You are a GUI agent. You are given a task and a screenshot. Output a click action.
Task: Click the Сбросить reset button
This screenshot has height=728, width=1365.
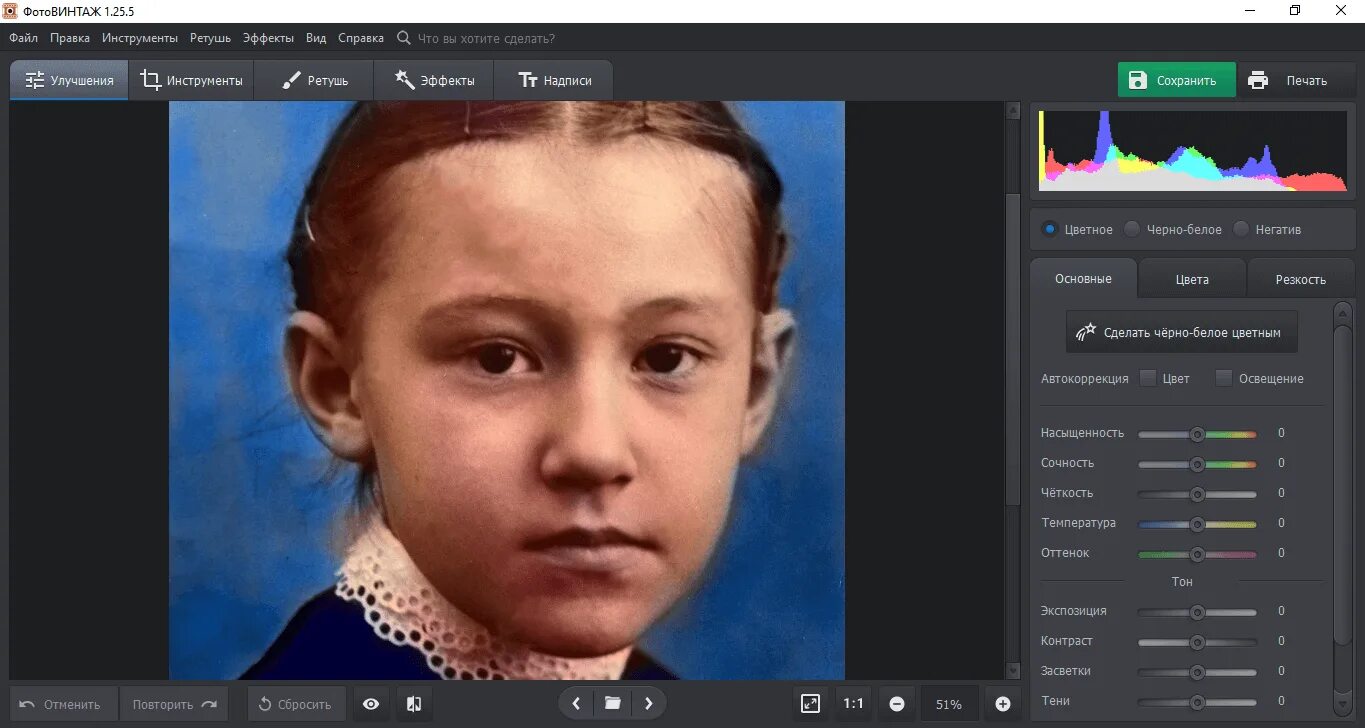coord(296,704)
